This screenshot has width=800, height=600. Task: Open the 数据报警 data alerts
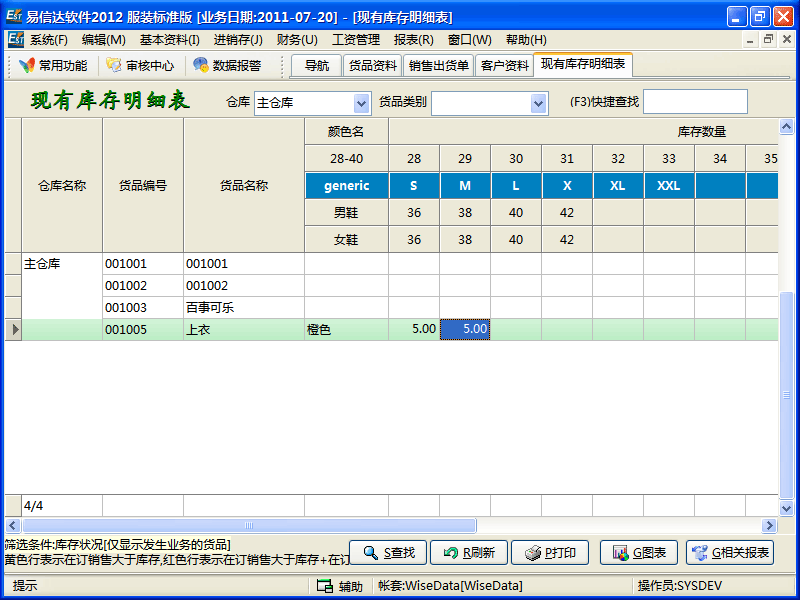click(227, 66)
